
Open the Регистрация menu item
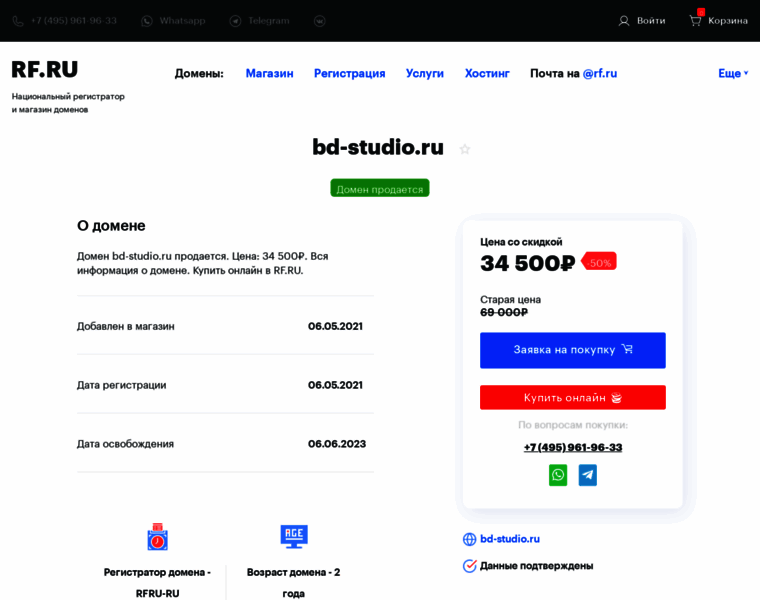[x=349, y=73]
